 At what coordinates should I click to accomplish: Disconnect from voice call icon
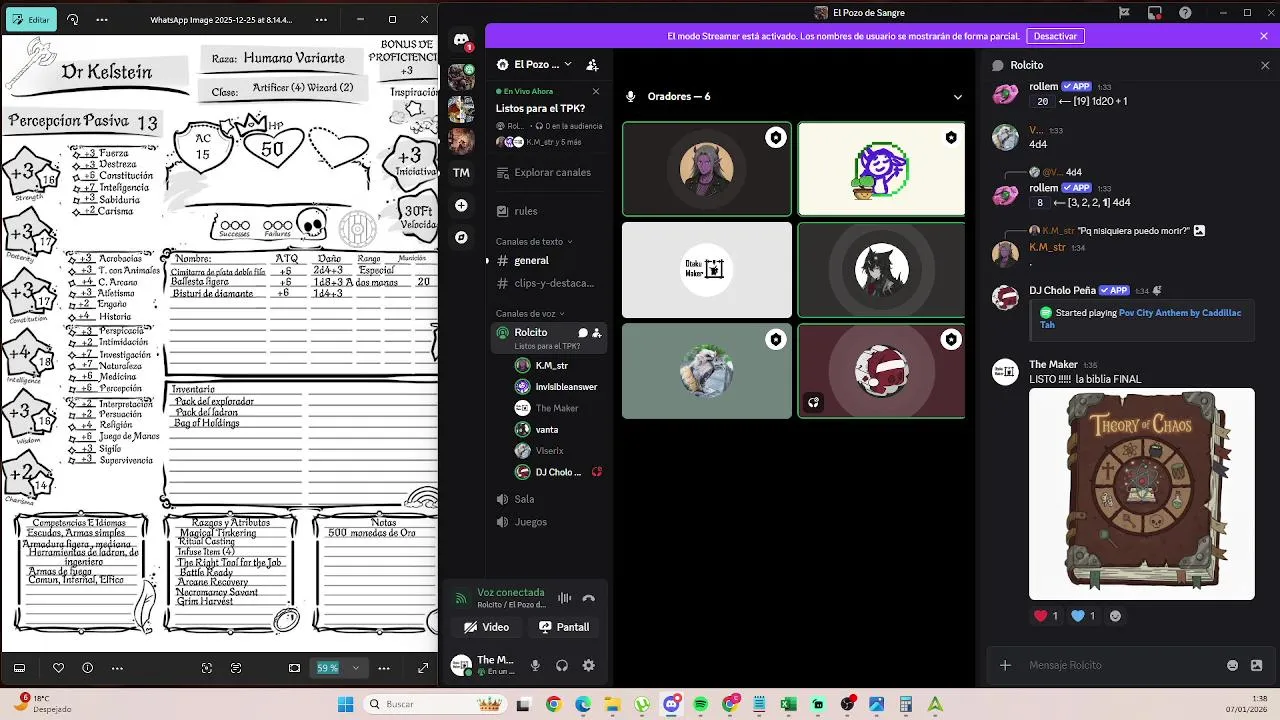[x=589, y=598]
